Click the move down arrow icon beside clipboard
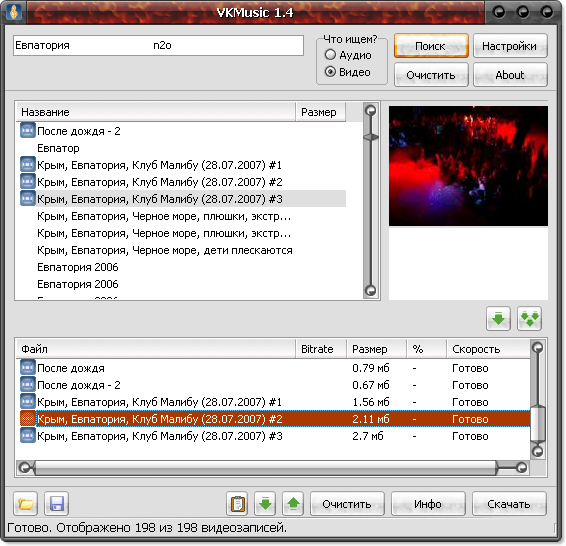566x546 pixels. click(265, 503)
